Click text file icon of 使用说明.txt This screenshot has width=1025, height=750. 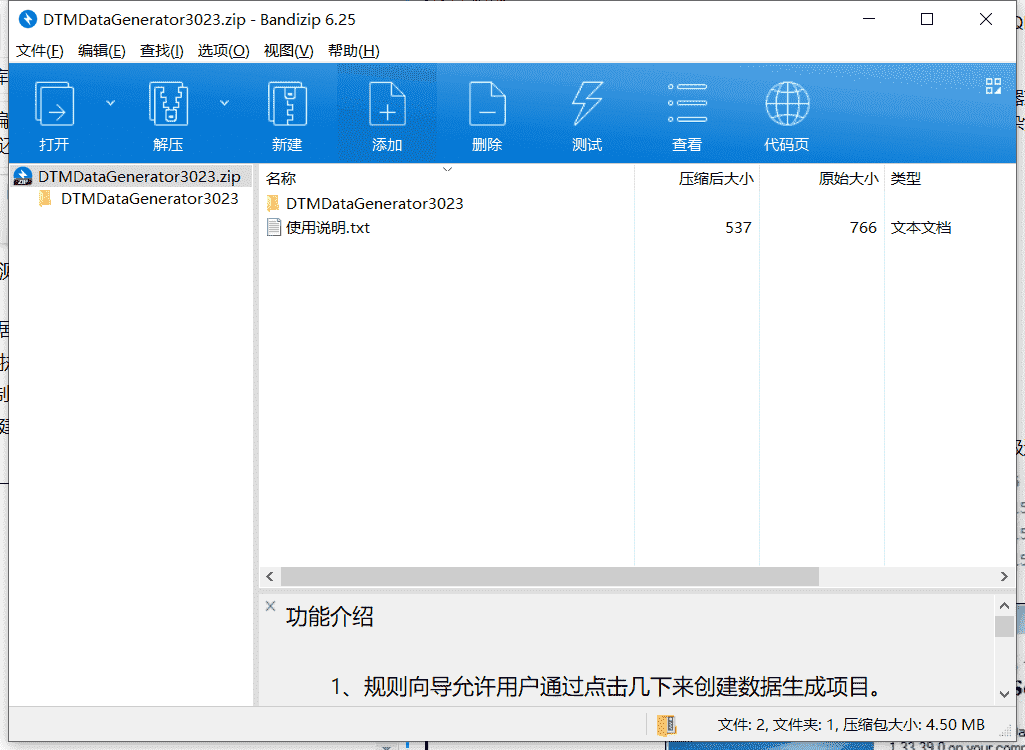tap(274, 228)
